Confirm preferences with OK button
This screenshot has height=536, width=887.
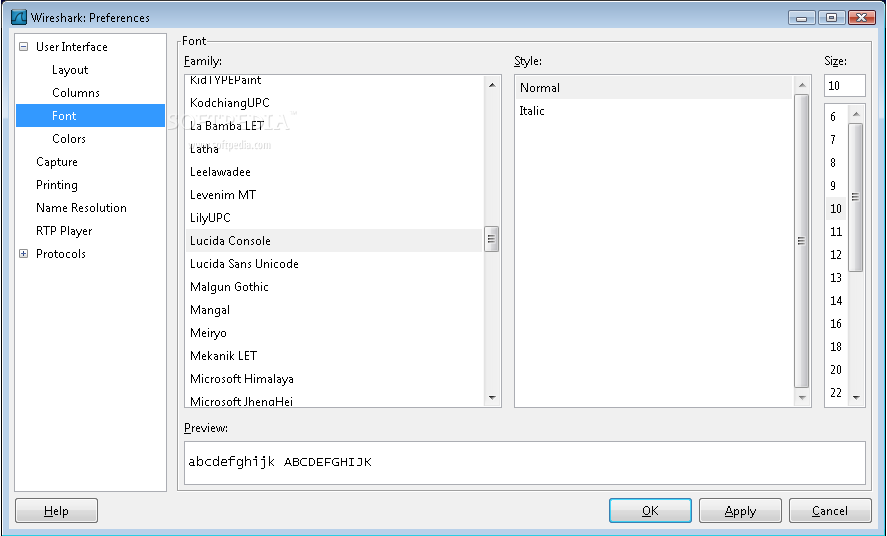coord(650,511)
